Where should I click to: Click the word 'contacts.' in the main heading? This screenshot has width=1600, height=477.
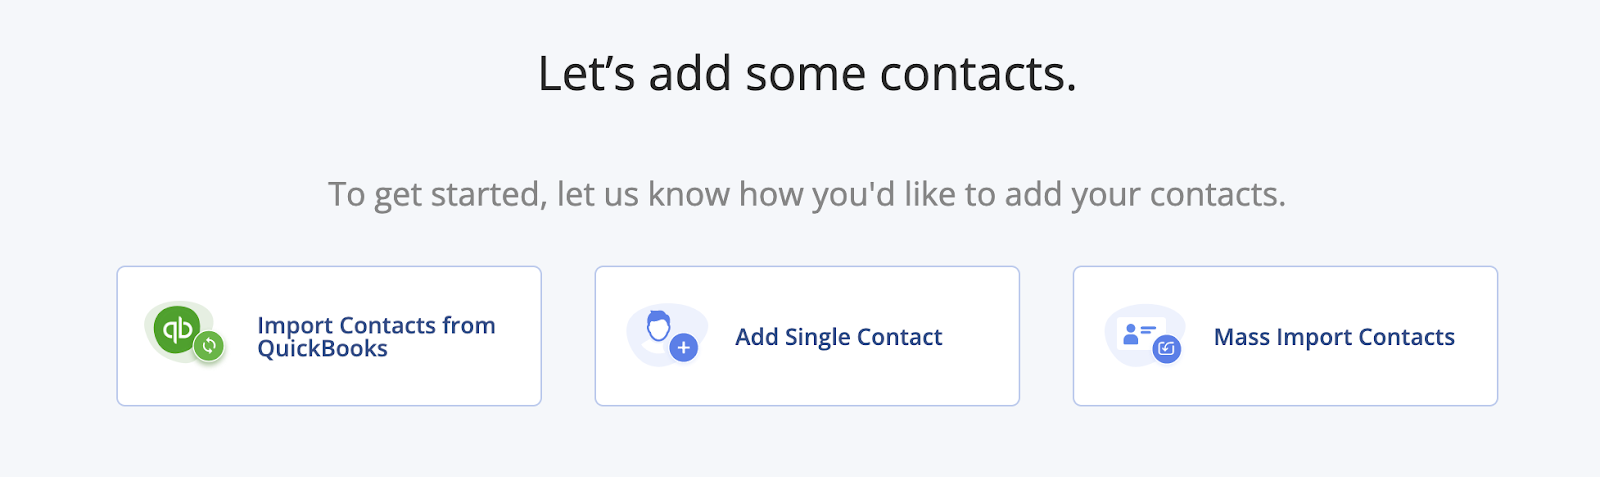(x=977, y=74)
